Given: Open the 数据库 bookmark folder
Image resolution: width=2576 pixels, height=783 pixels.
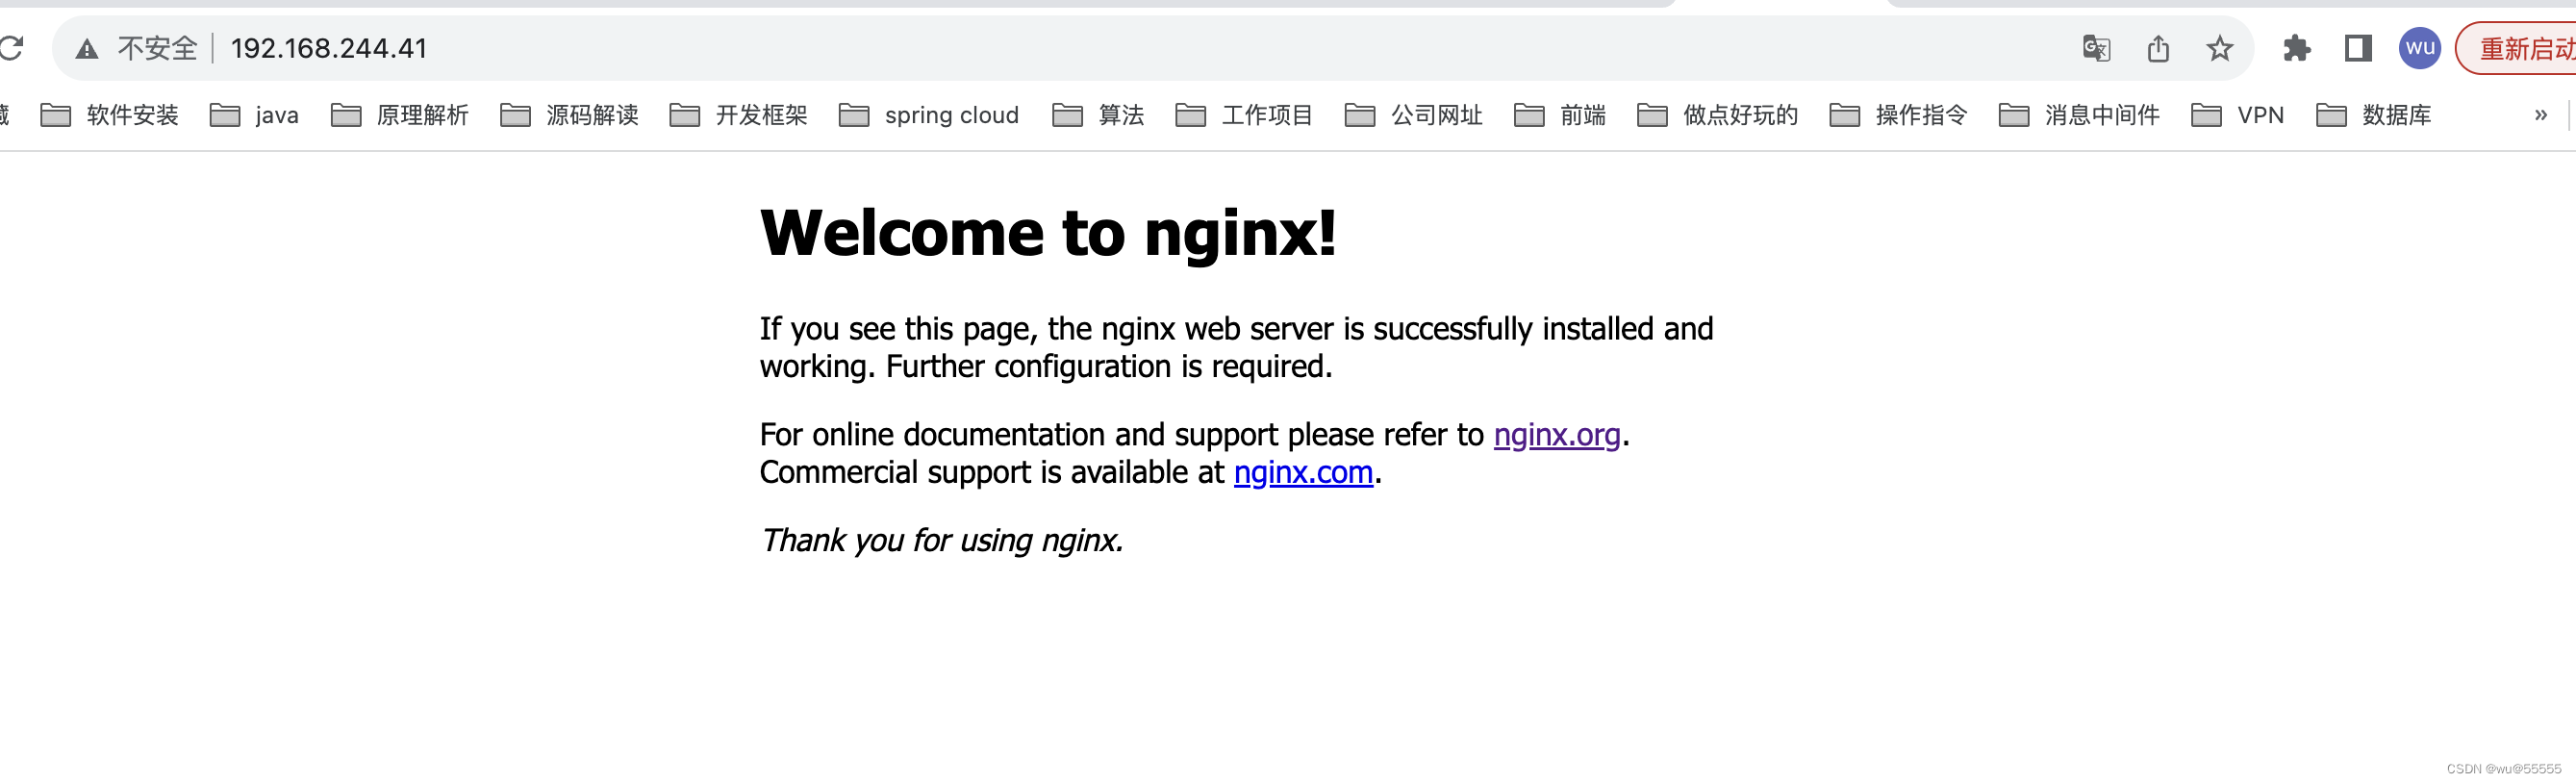Looking at the screenshot, I should 2374,115.
